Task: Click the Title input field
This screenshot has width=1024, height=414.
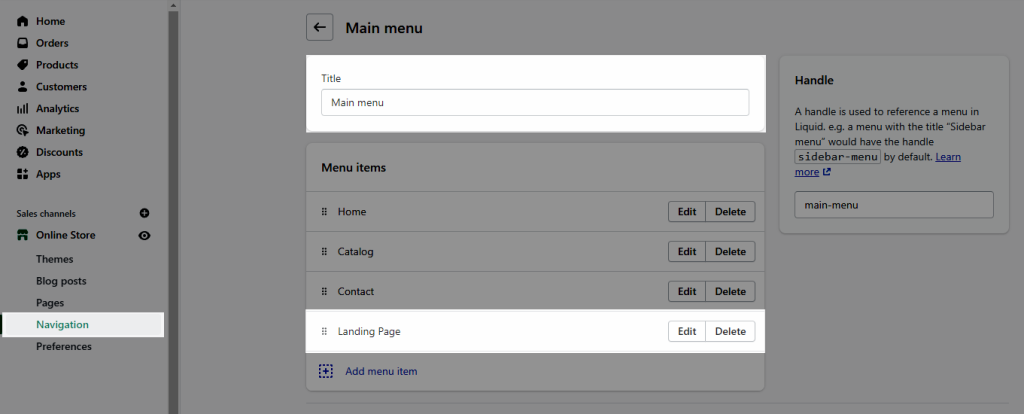Action: (x=535, y=103)
